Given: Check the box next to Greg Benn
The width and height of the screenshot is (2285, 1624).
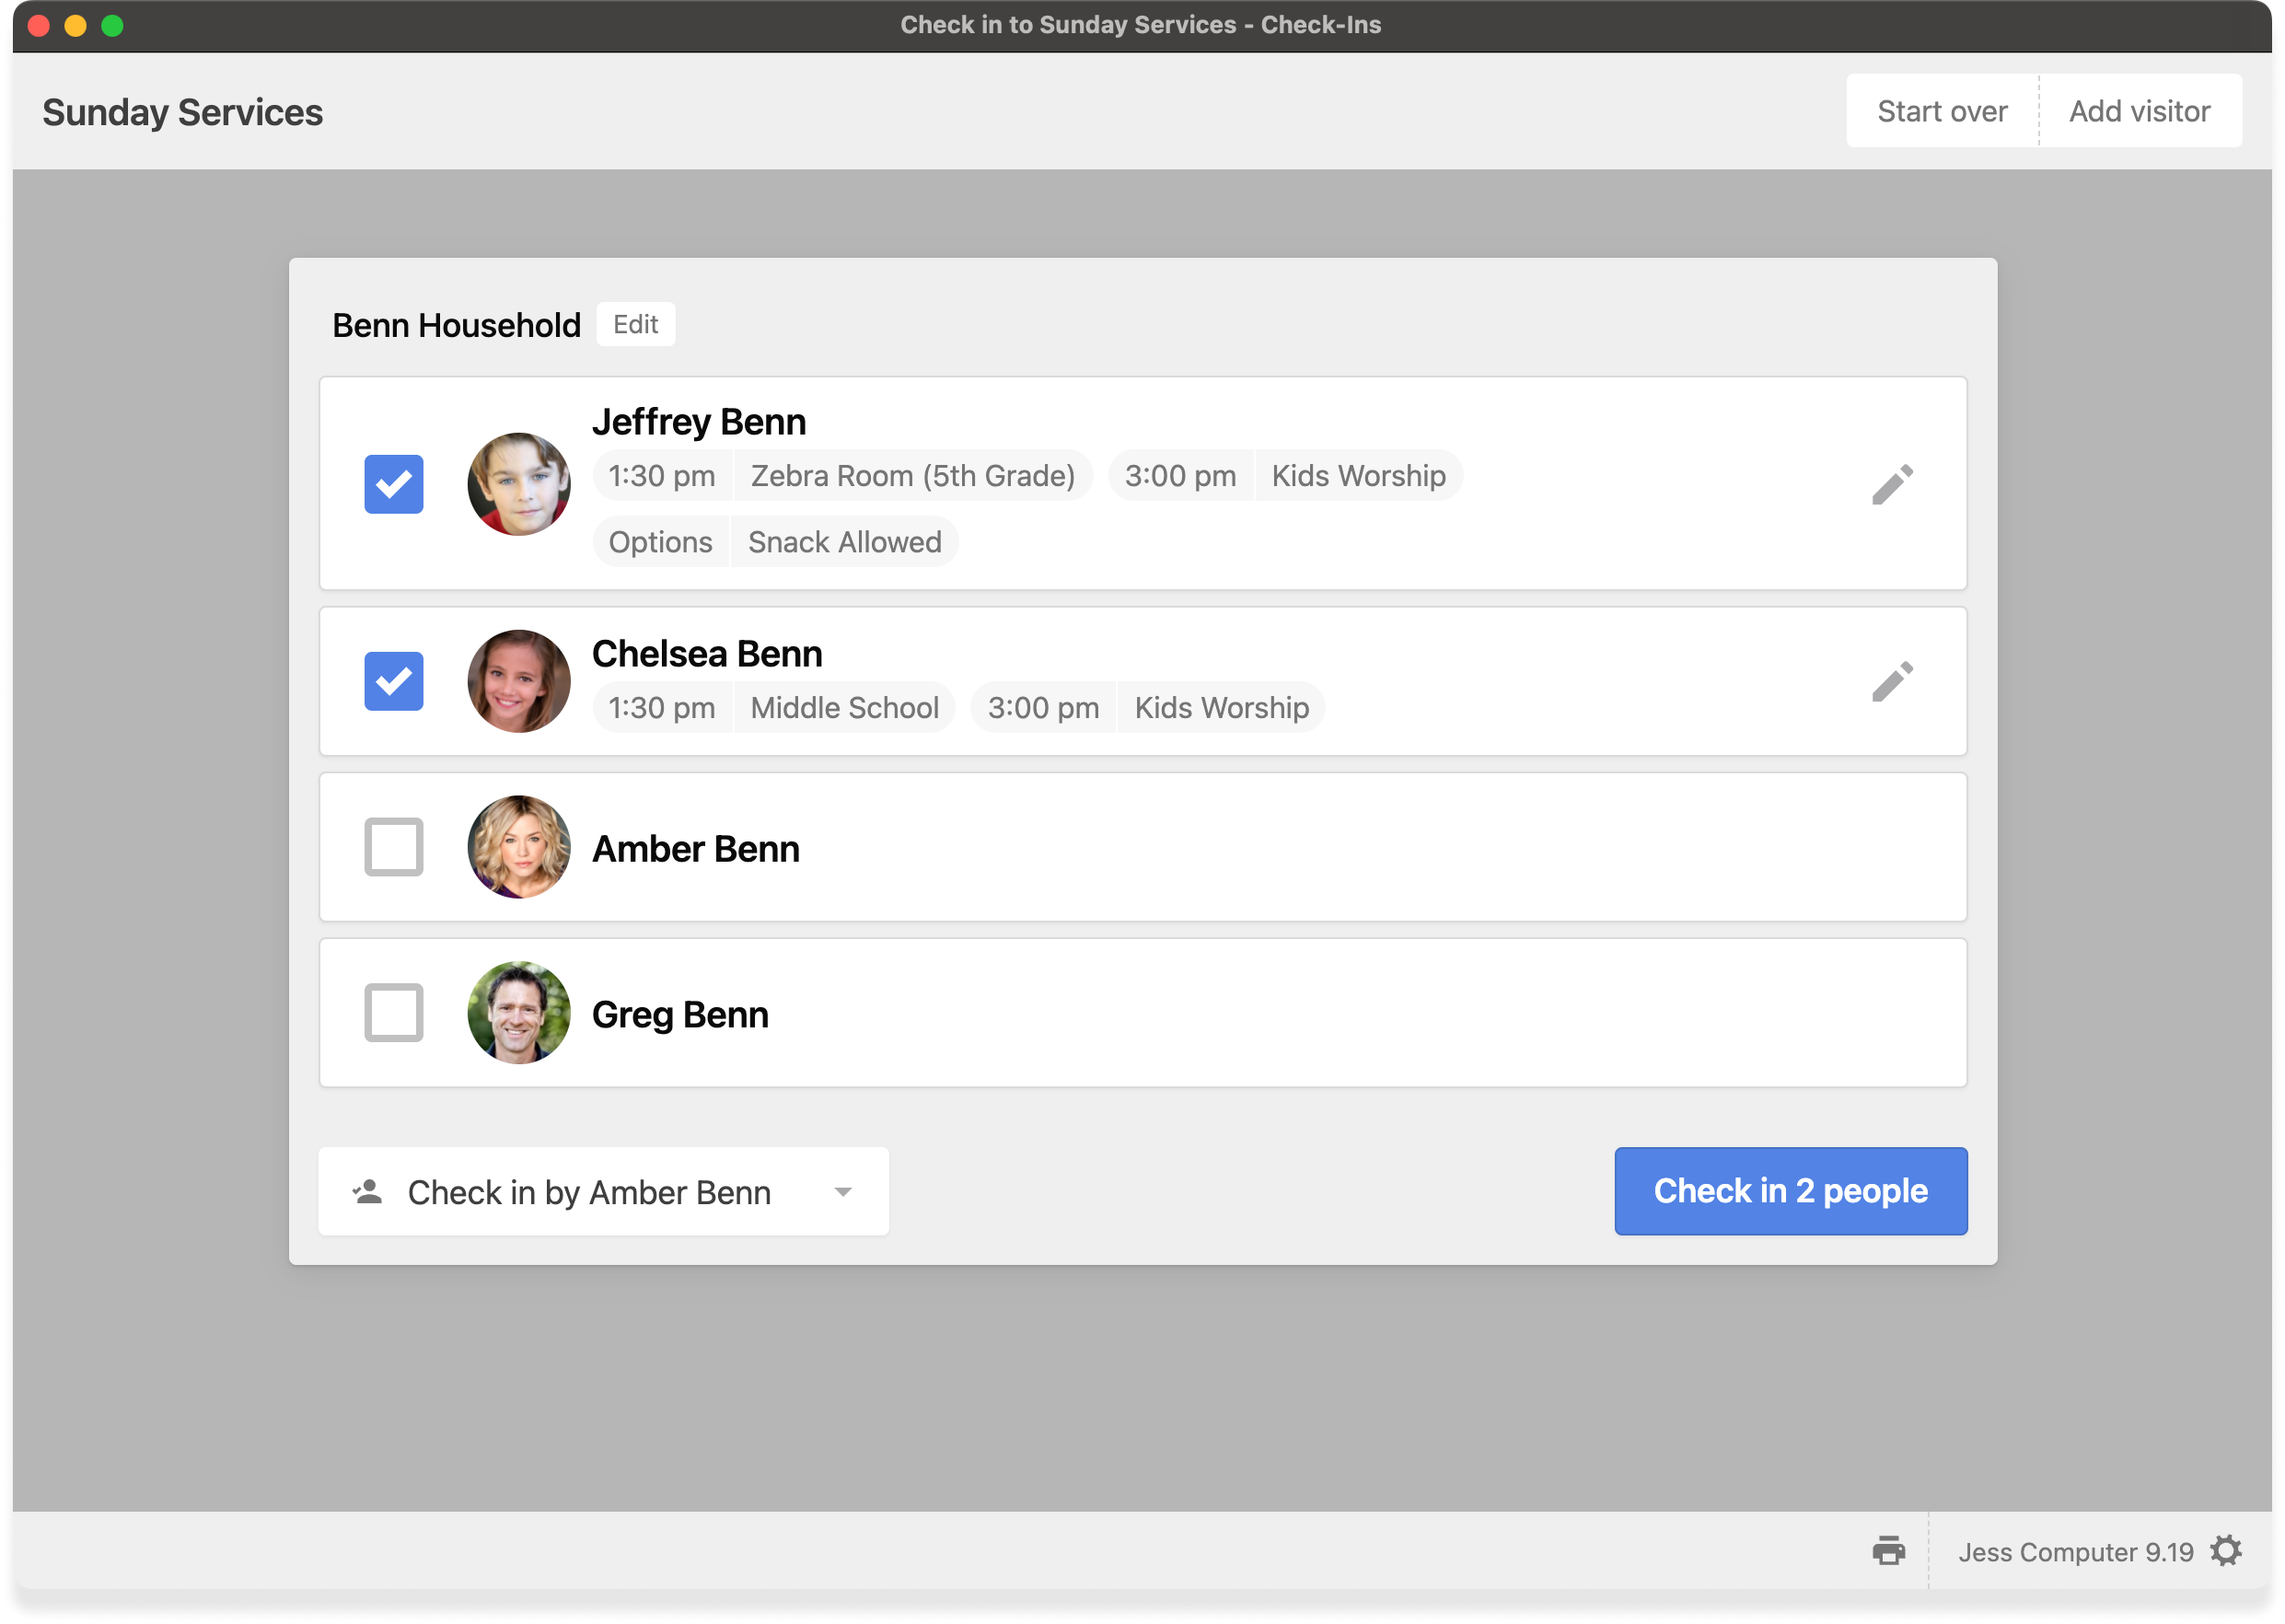Looking at the screenshot, I should (x=394, y=1013).
